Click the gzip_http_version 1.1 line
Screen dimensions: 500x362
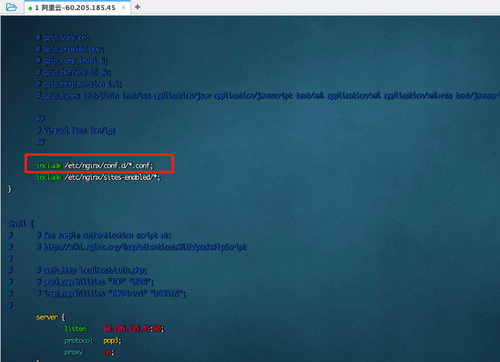coord(79,84)
